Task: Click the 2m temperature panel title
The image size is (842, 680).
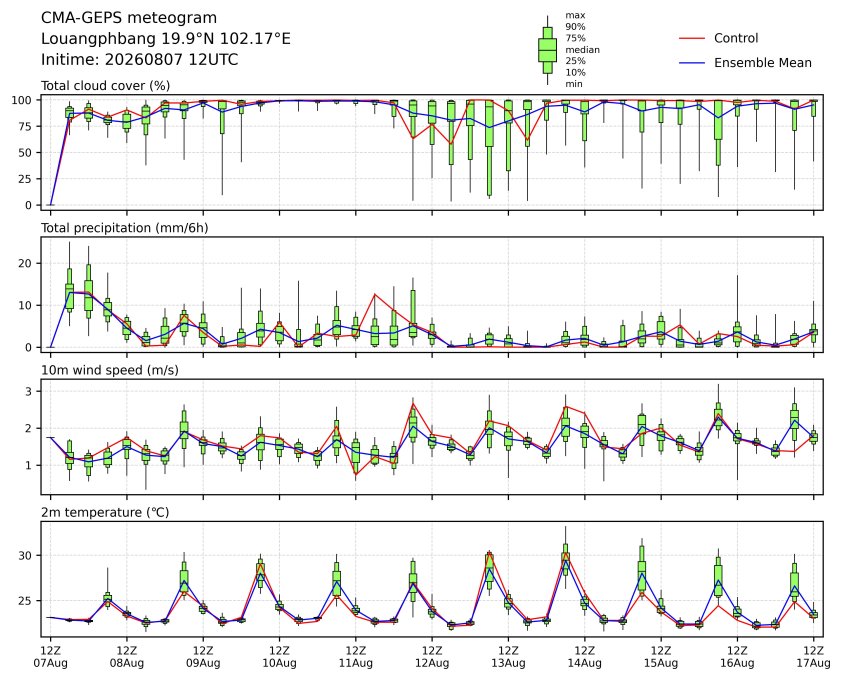Action: (x=105, y=512)
